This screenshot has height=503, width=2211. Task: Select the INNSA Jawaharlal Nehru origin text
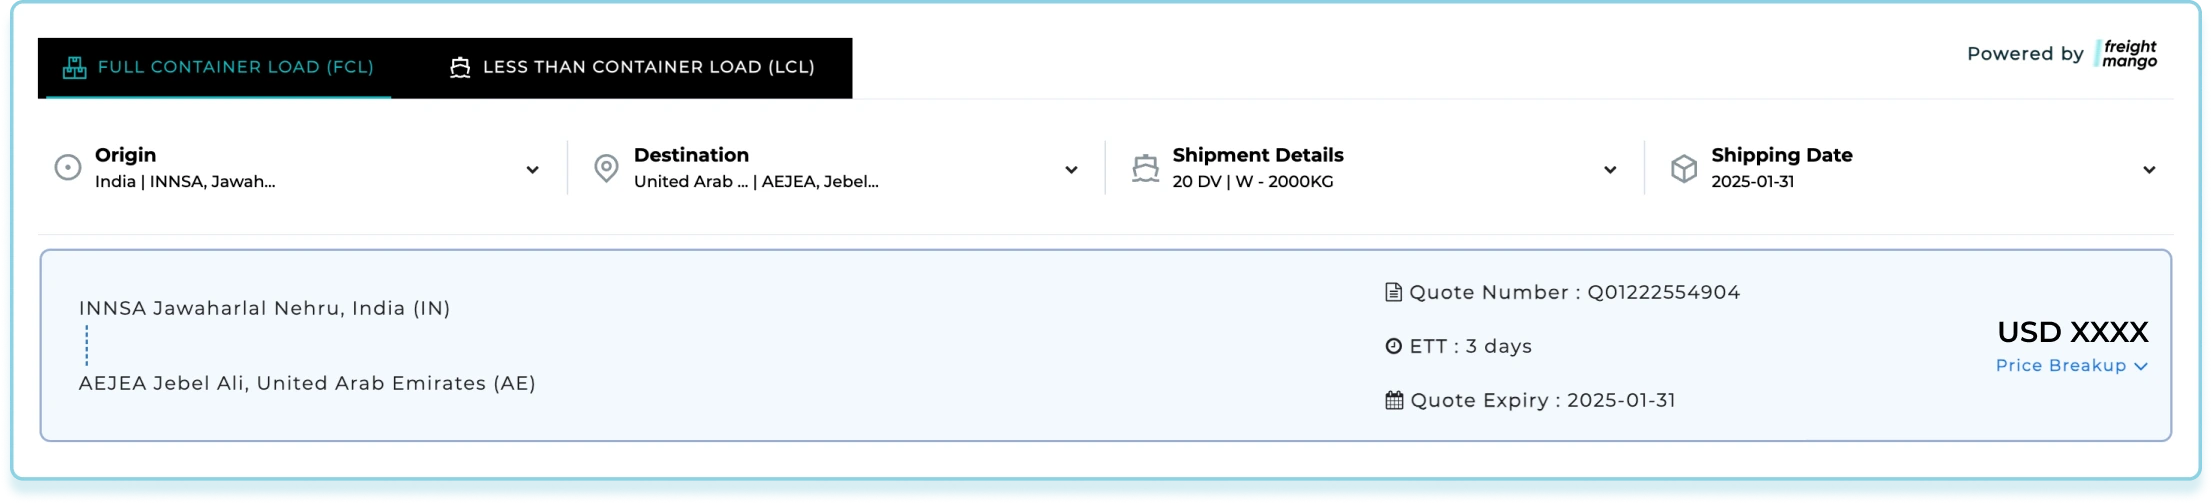pos(265,309)
